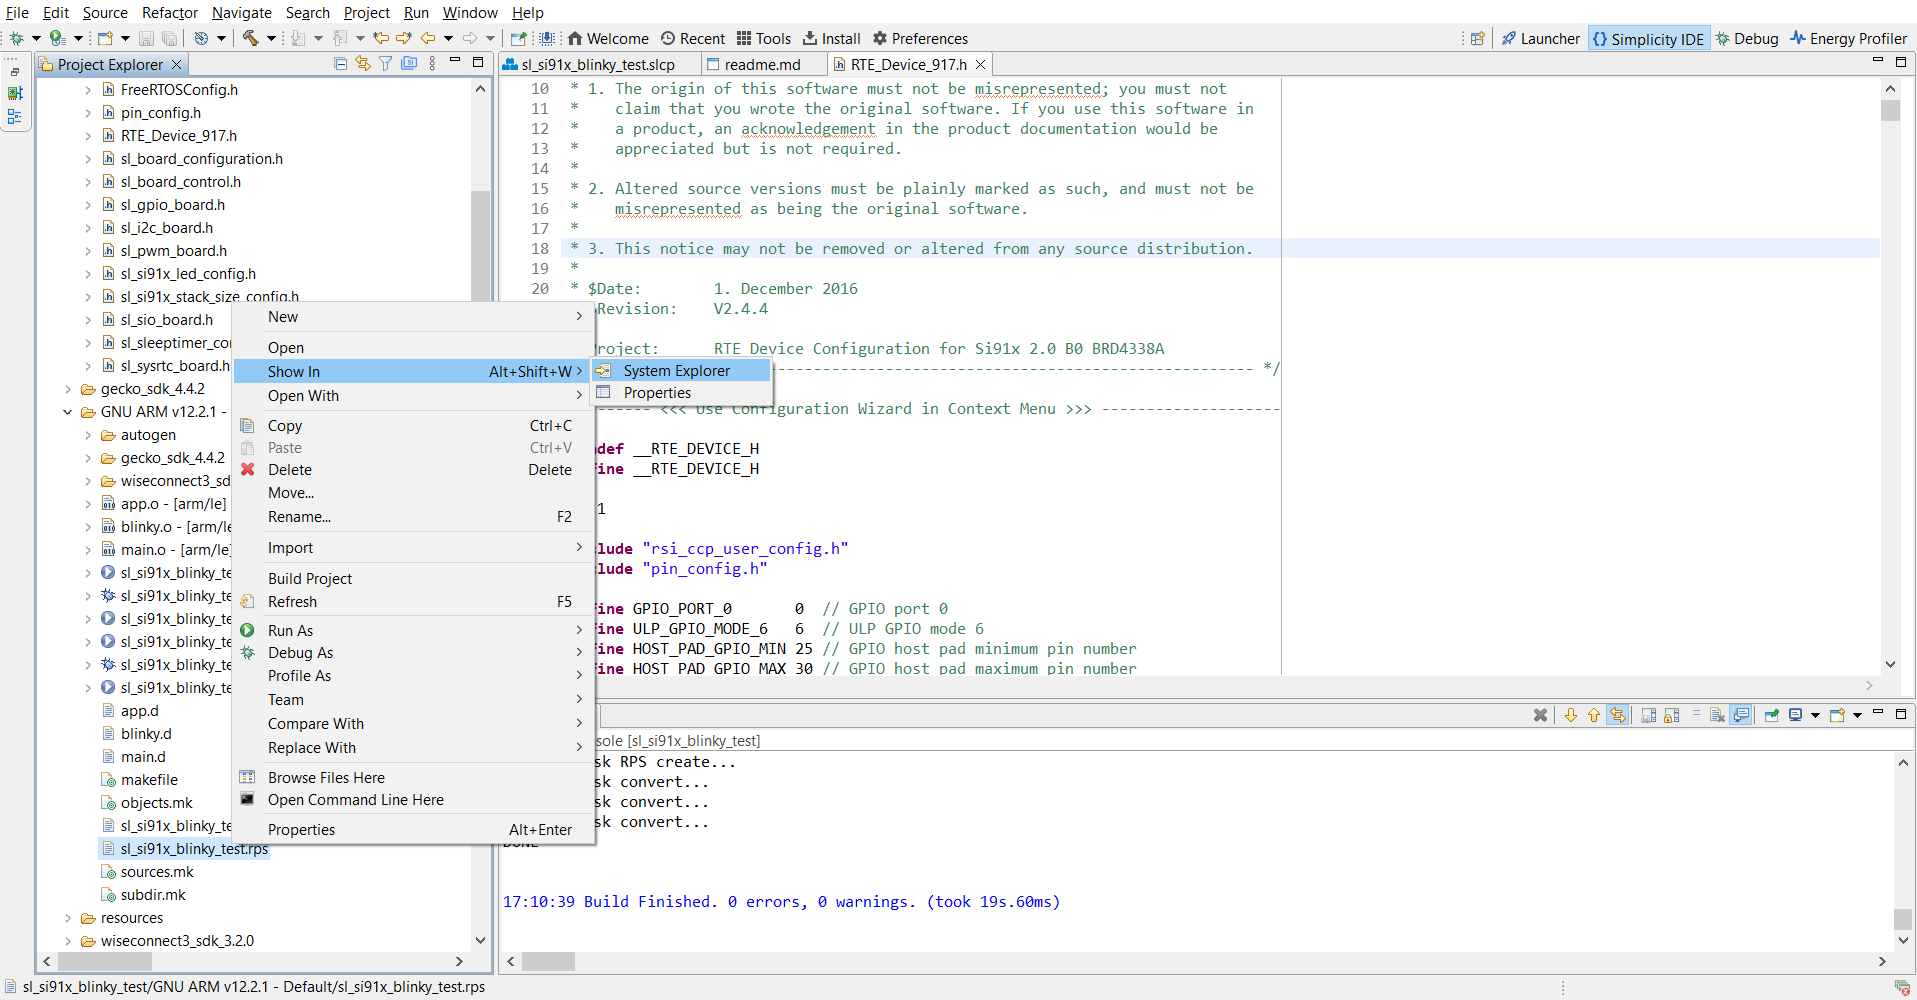Image resolution: width=1917 pixels, height=1000 pixels.
Task: Click the Build hammer icon in toolbar
Action: click(250, 38)
